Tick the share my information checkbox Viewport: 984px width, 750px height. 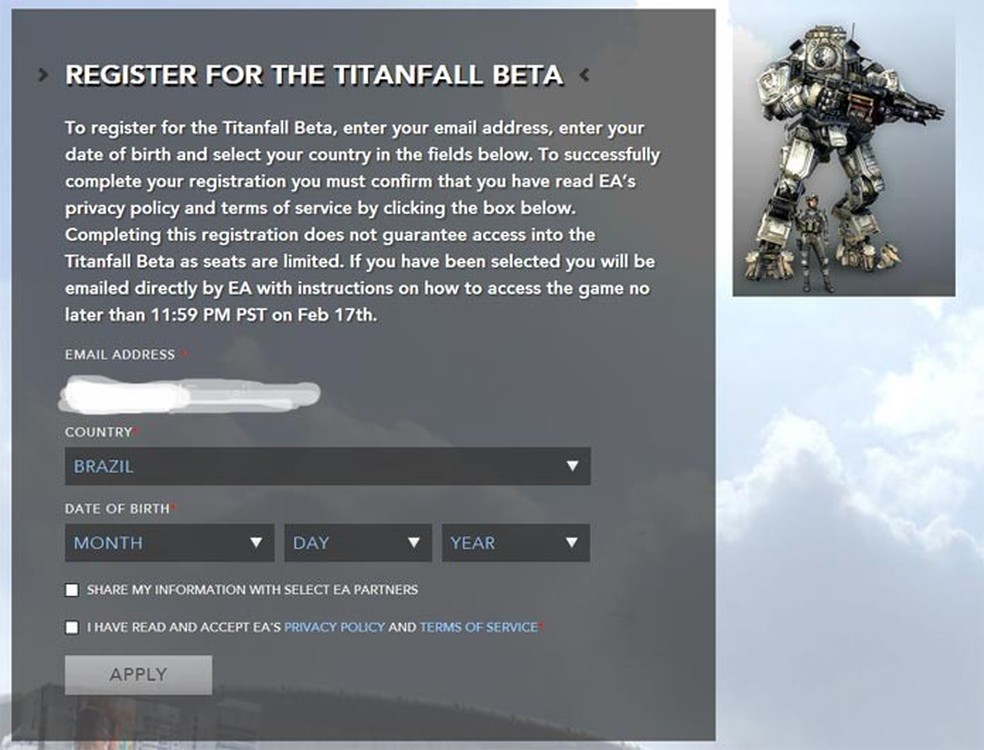(x=72, y=590)
